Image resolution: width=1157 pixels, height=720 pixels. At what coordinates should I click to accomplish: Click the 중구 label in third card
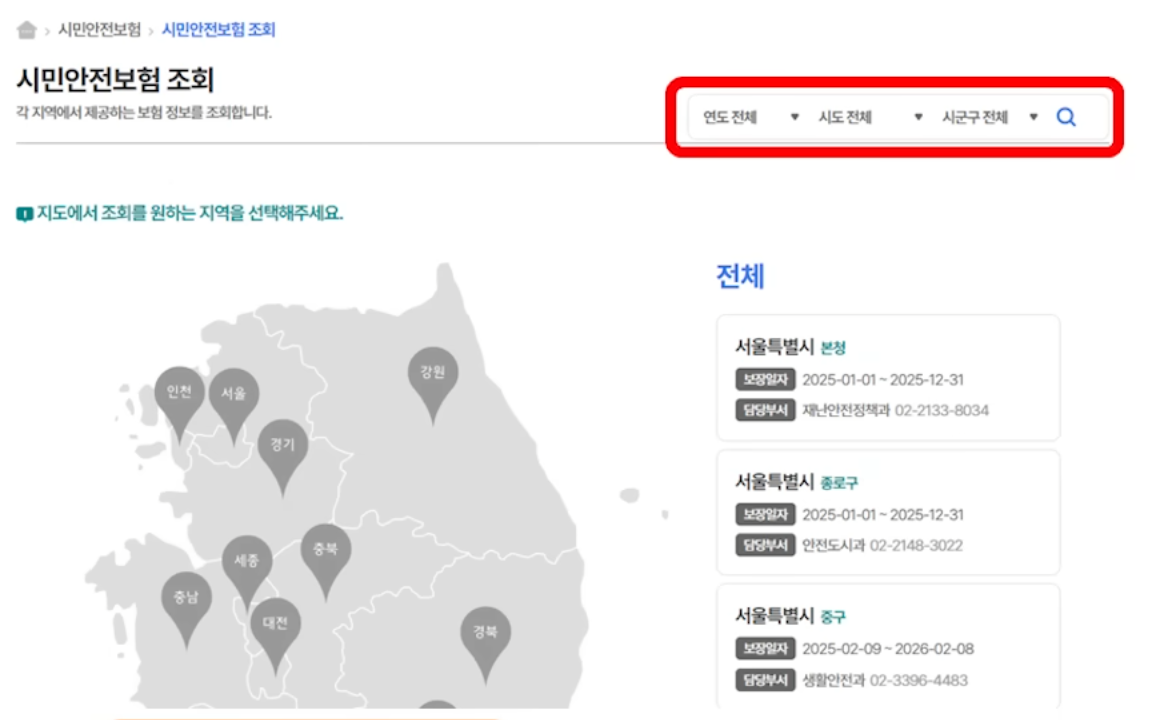point(833,617)
